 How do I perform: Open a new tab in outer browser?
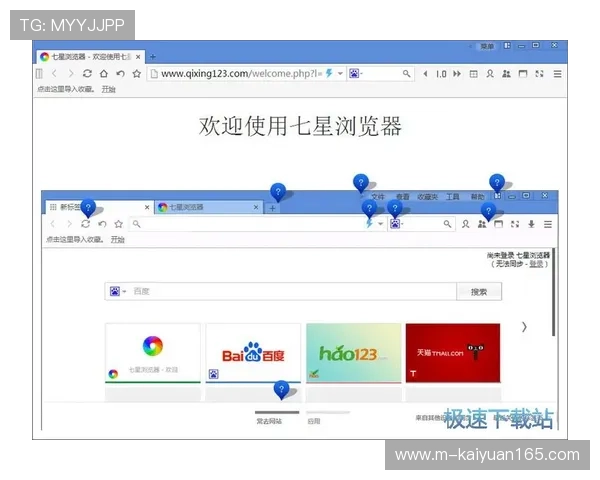(152, 57)
